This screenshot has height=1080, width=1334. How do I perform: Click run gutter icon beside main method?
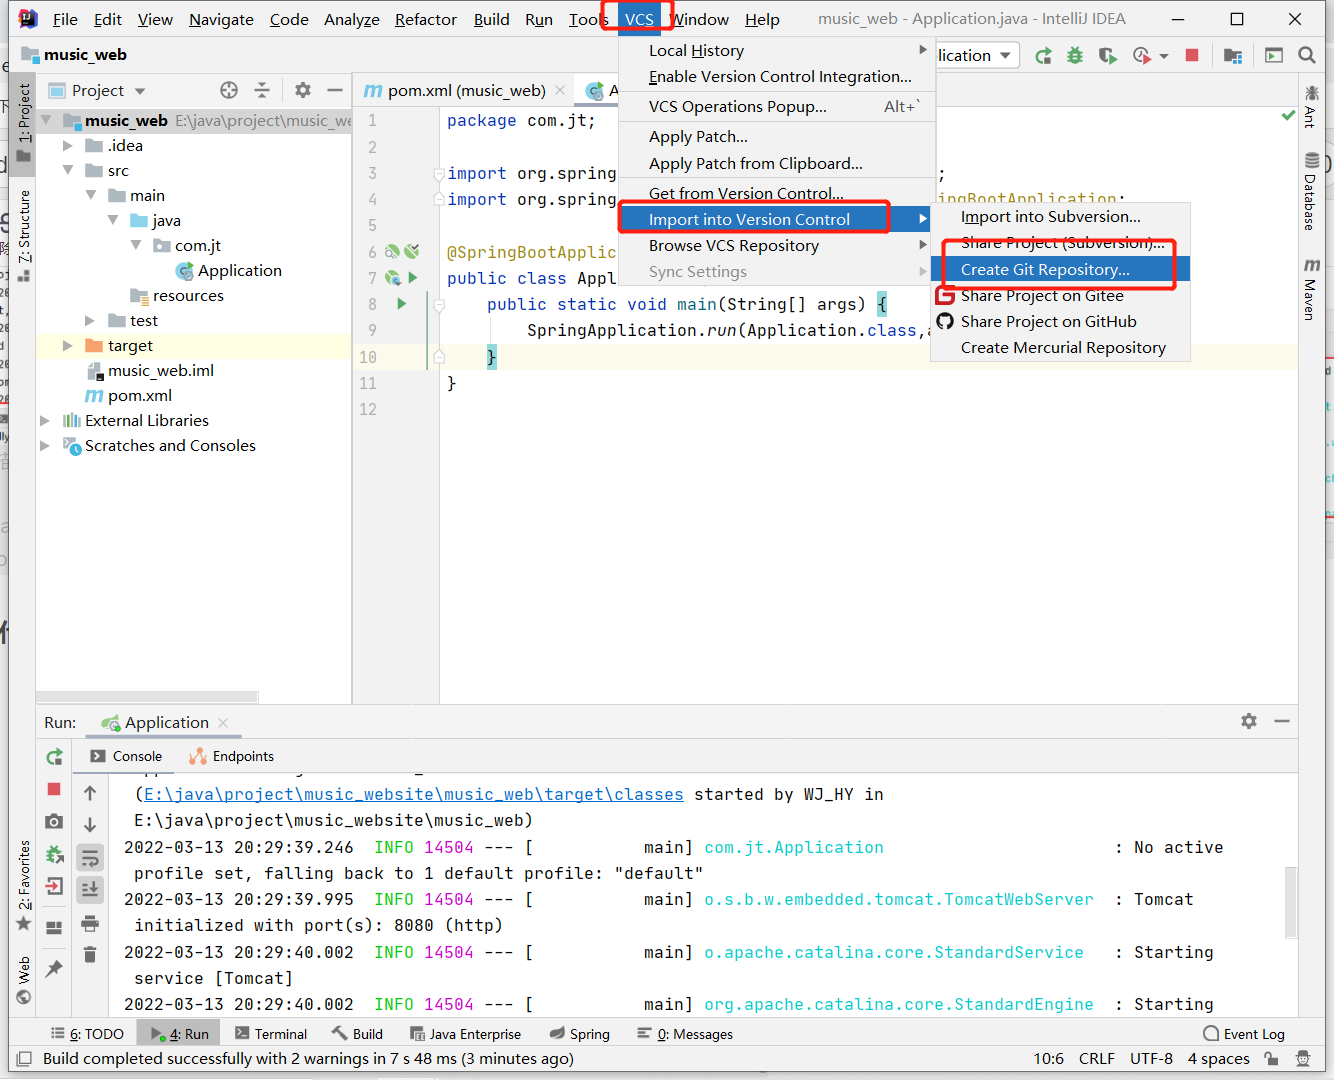[402, 304]
